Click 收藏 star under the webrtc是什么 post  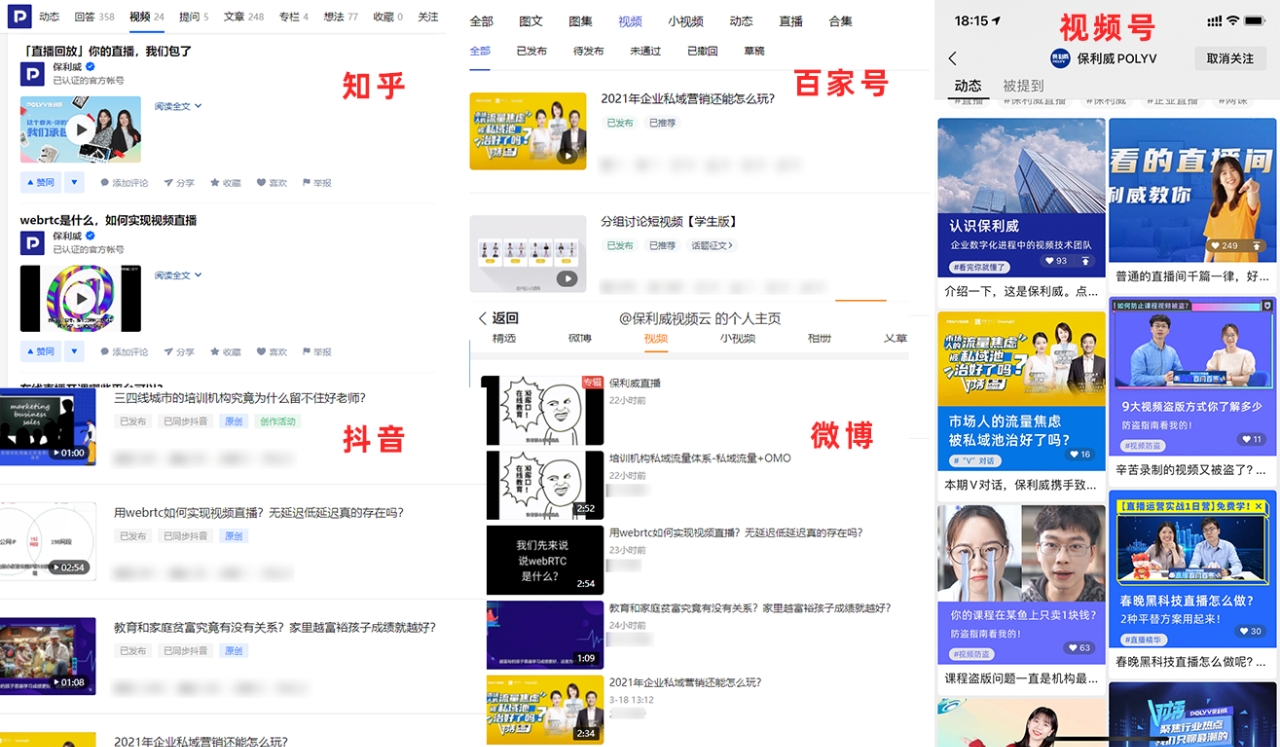pyautogui.click(x=225, y=352)
